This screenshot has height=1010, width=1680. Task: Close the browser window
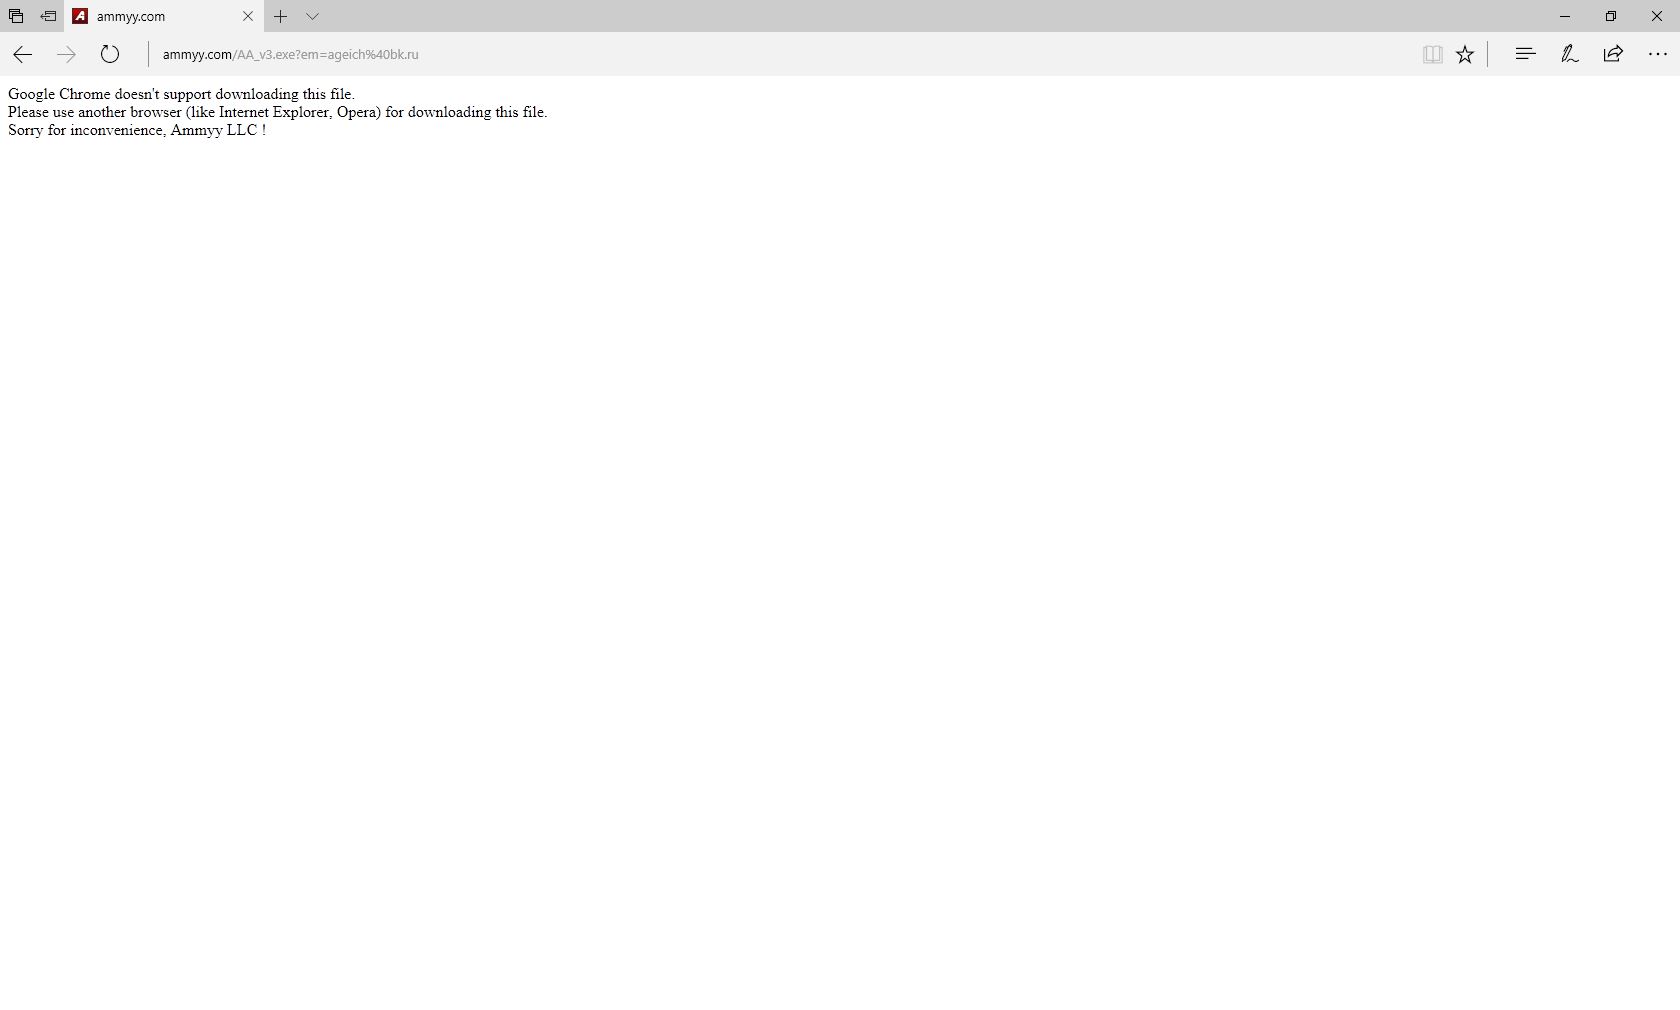pyautogui.click(x=1657, y=16)
